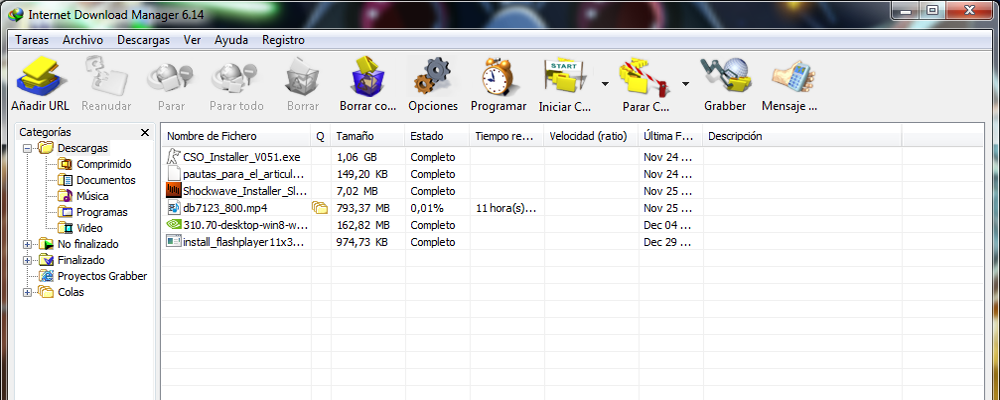
Task: Sort by Última Fecha column header
Action: pos(670,136)
